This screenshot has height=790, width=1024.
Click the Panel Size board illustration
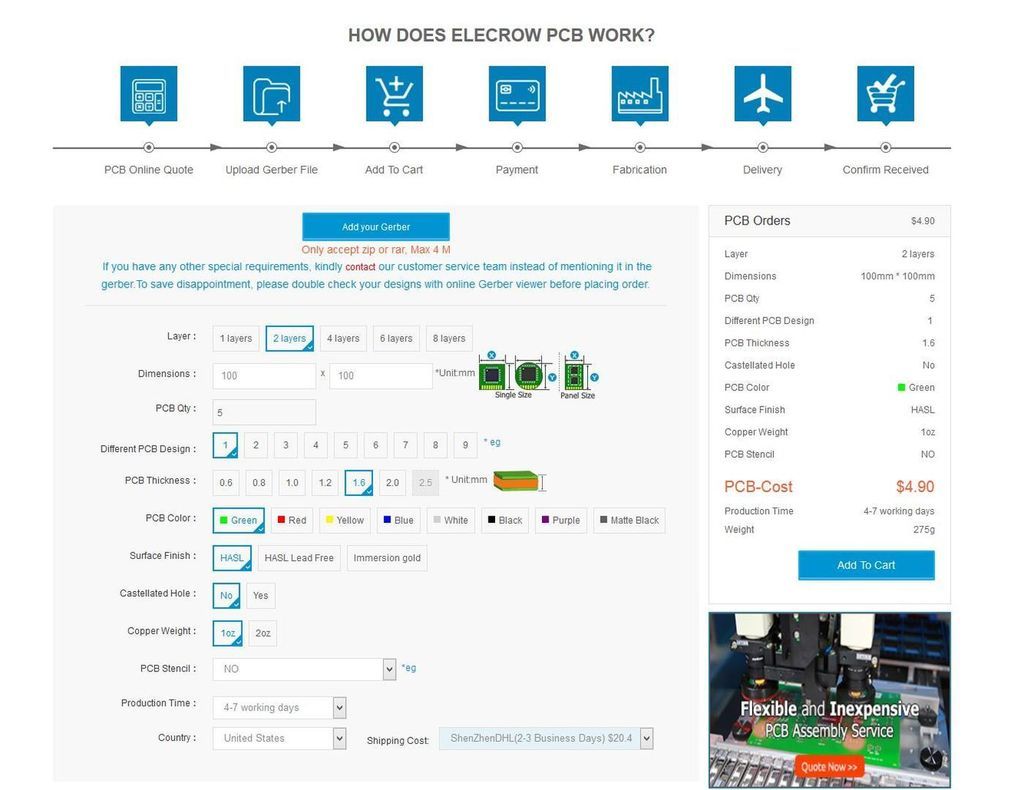[573, 375]
